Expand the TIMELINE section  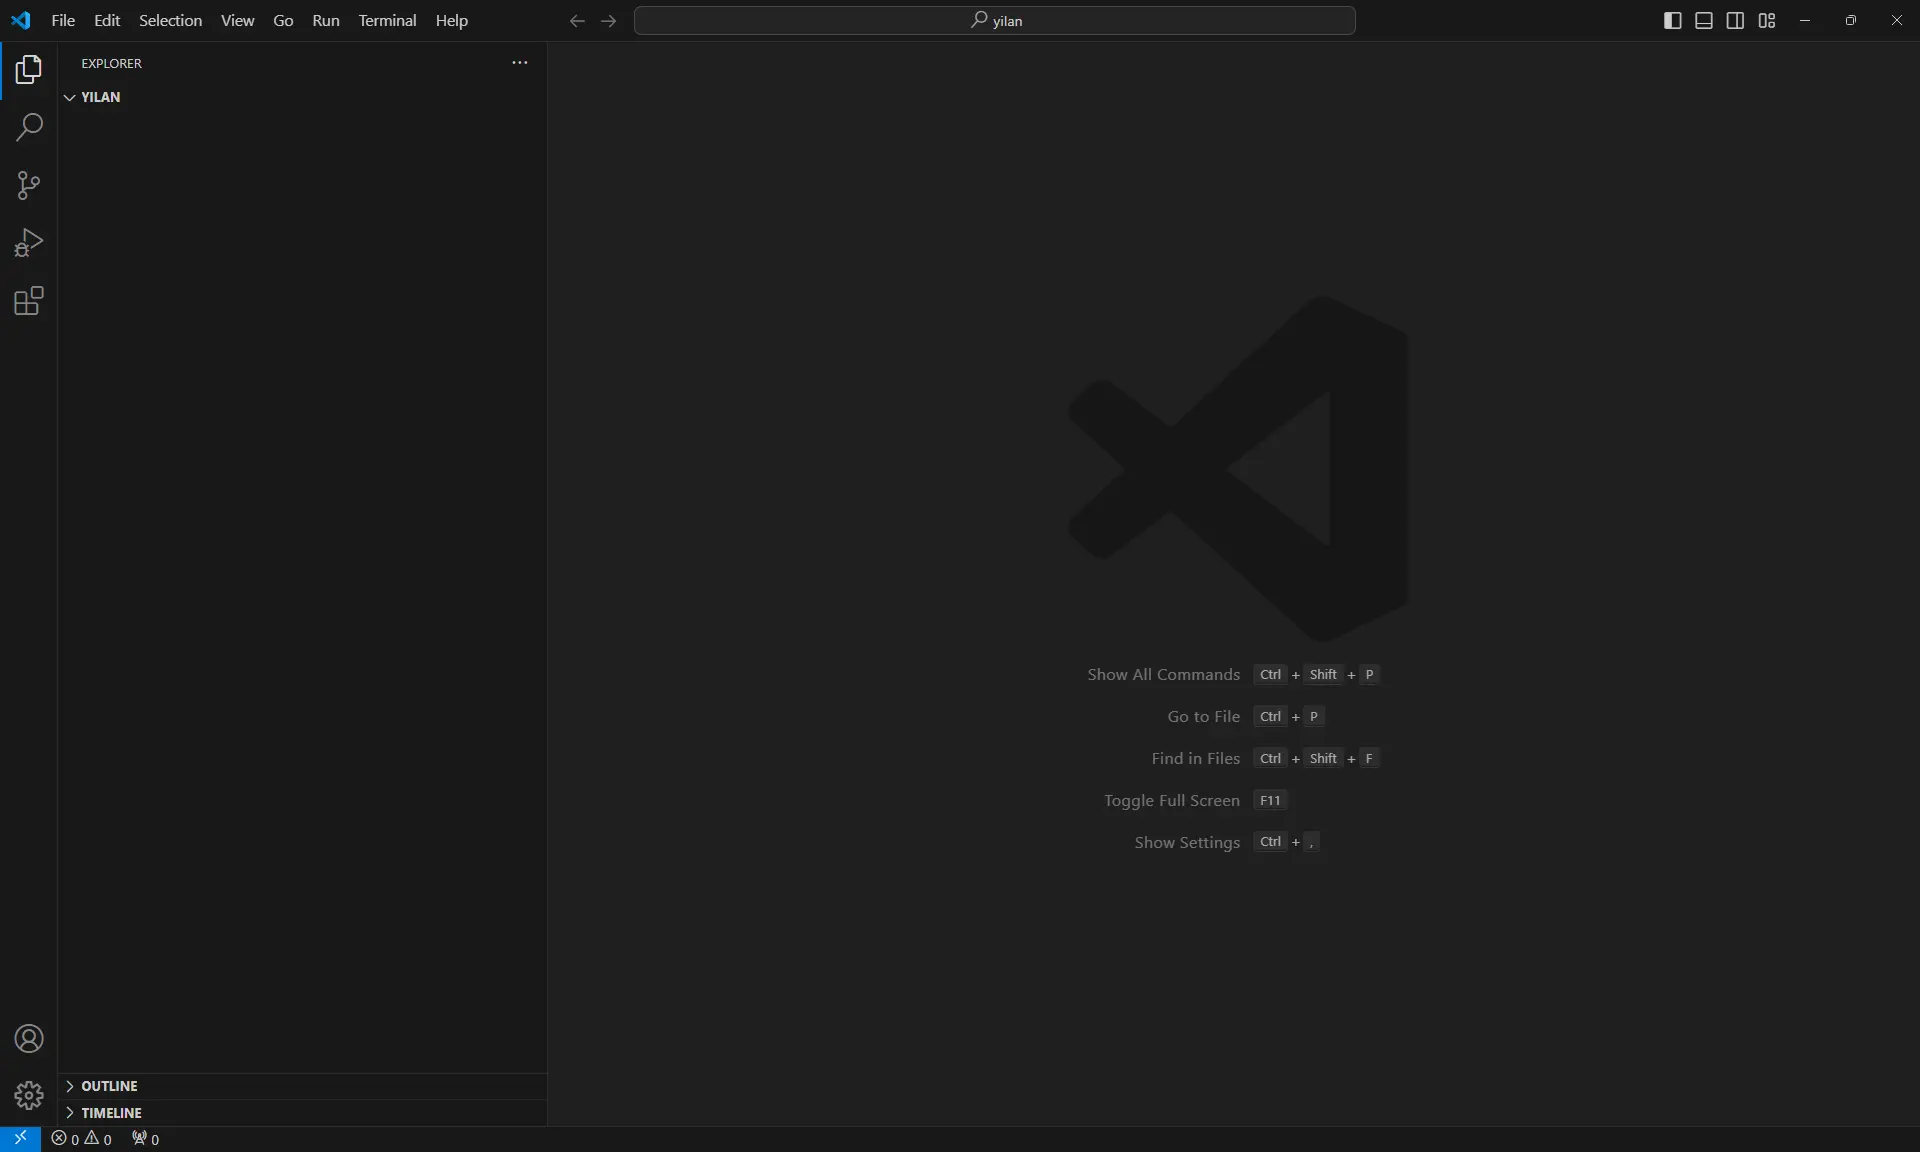coord(302,1113)
